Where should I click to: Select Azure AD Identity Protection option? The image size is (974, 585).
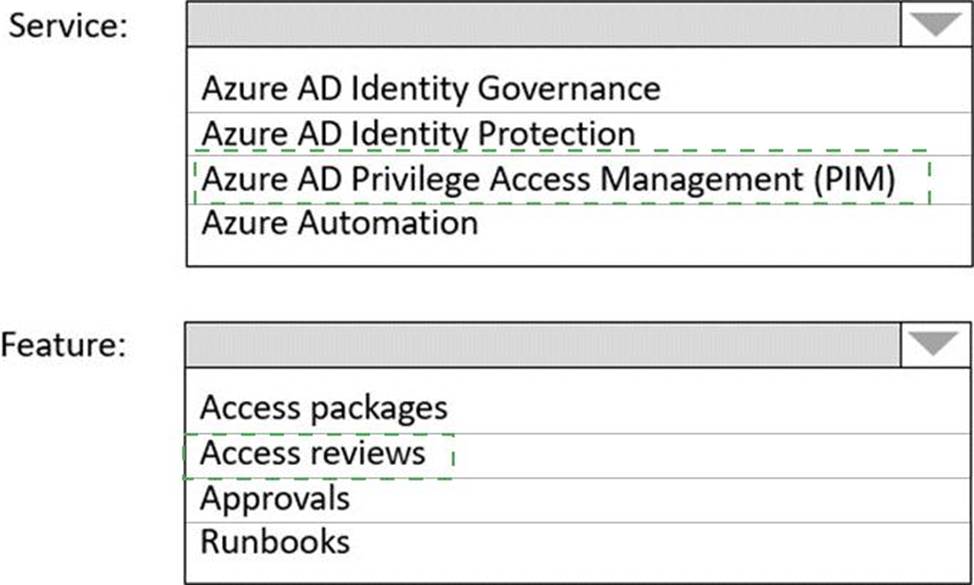[x=418, y=133]
